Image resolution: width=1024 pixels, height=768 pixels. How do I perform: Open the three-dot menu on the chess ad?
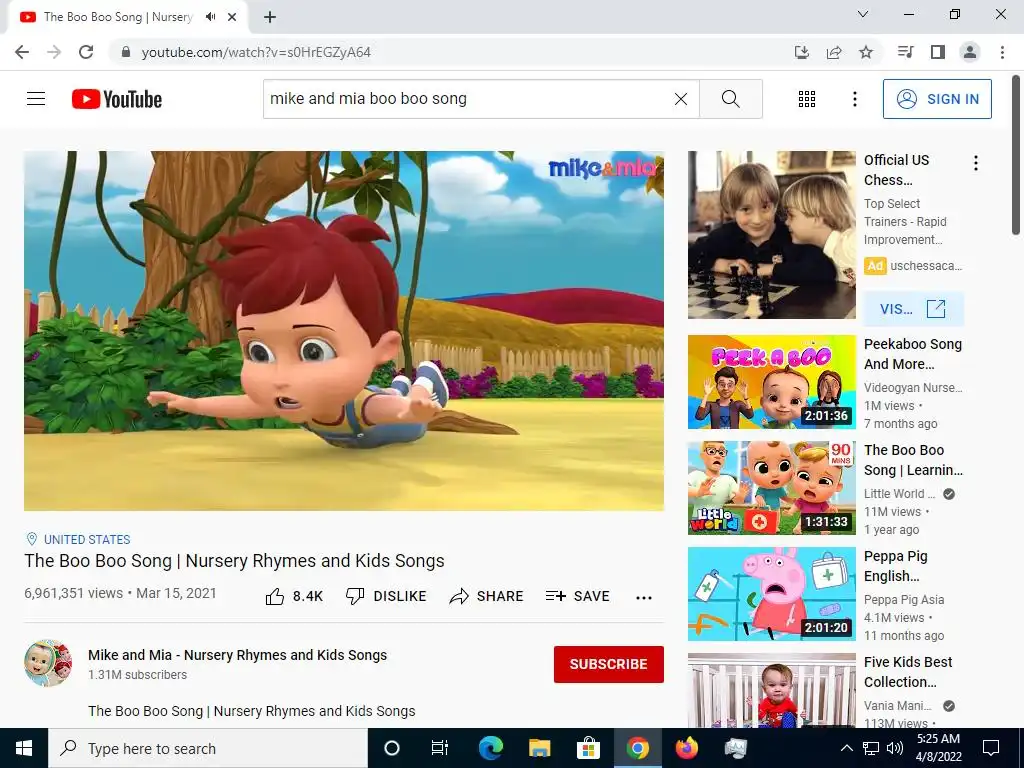(976, 163)
